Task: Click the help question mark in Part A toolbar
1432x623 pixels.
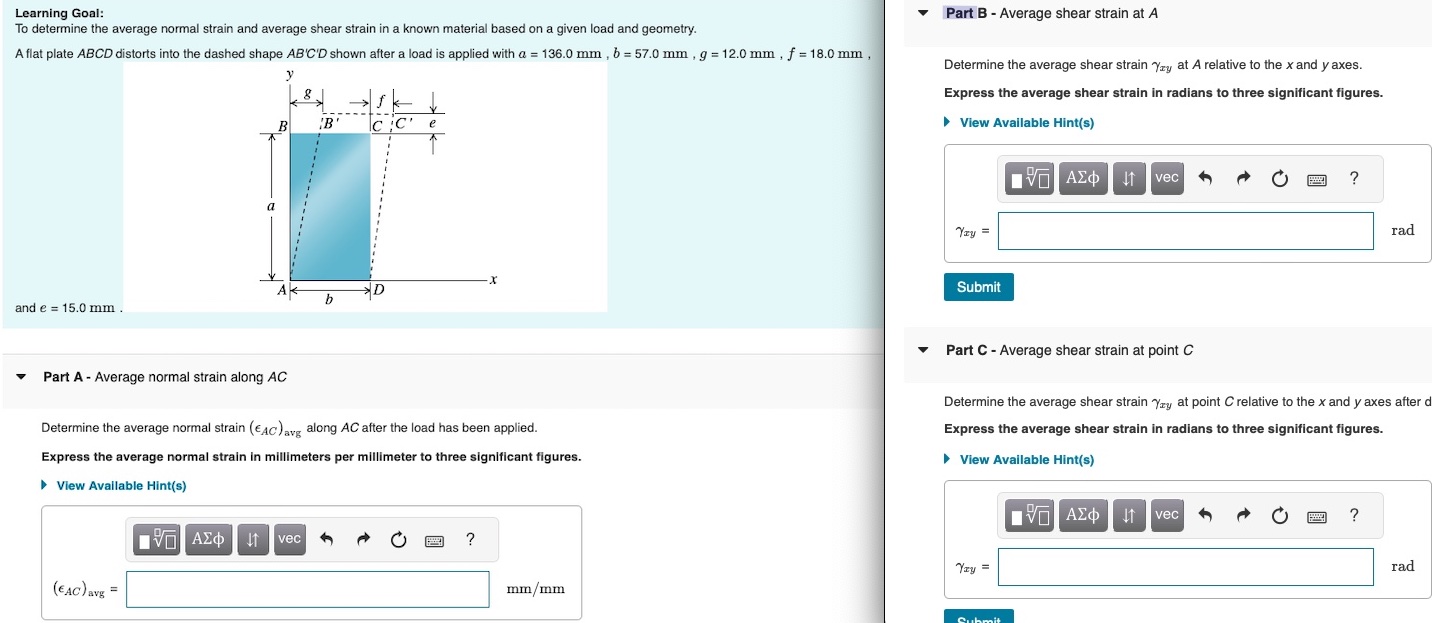Action: [469, 539]
